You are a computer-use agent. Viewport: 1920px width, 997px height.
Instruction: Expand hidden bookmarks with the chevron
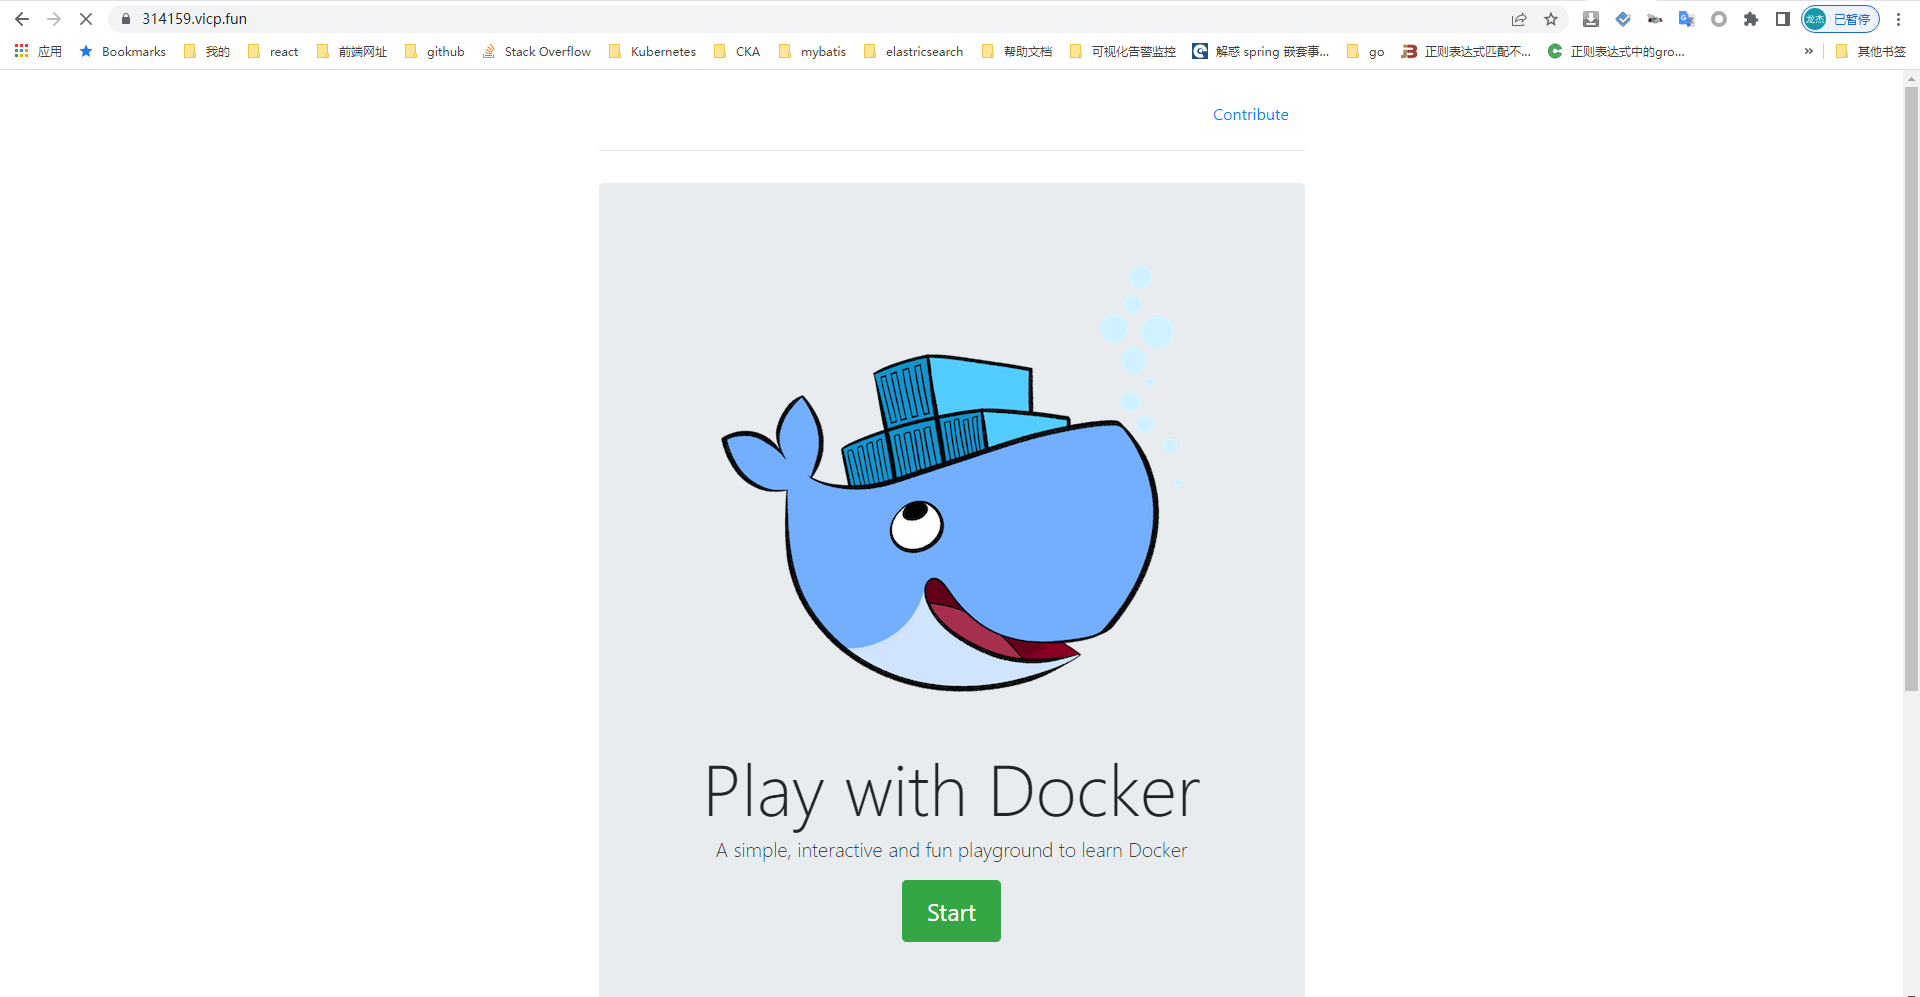pos(1809,51)
